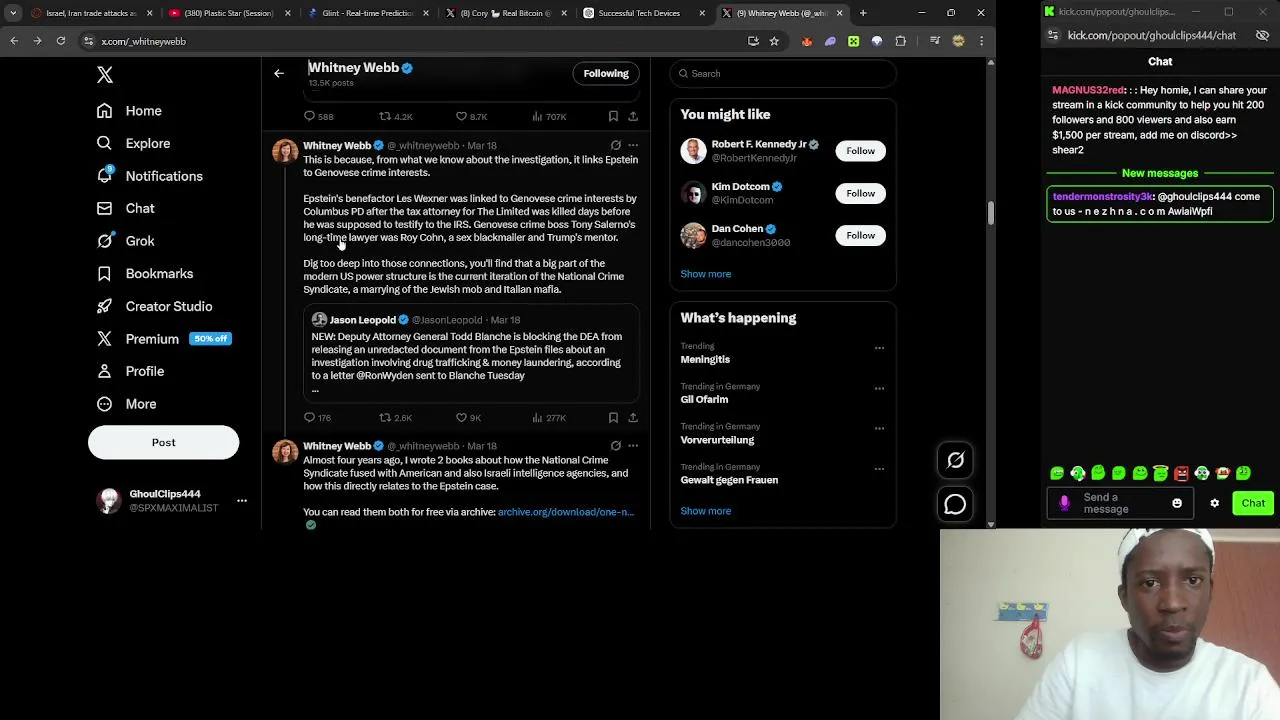Open Notifications in the X sidebar
The width and height of the screenshot is (1280, 720).
pos(149,176)
